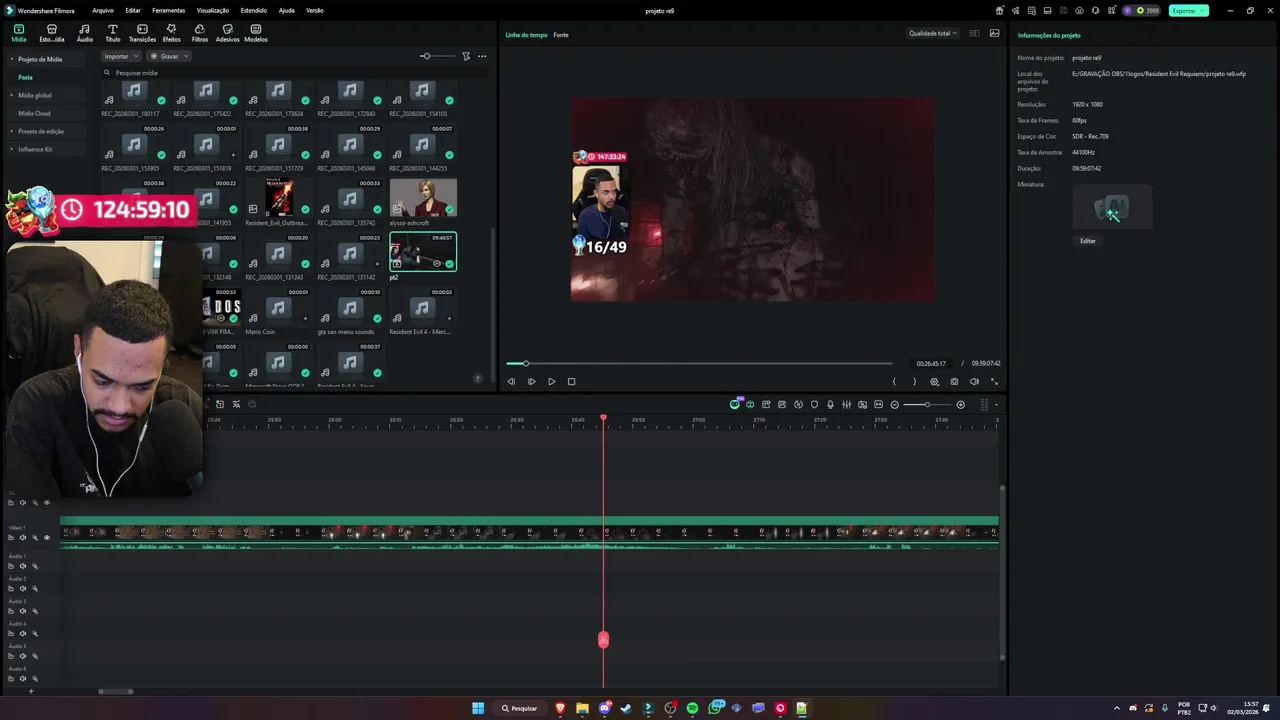This screenshot has width=1280, height=720.
Task: Open the Qualidade total dropdown
Action: point(932,33)
